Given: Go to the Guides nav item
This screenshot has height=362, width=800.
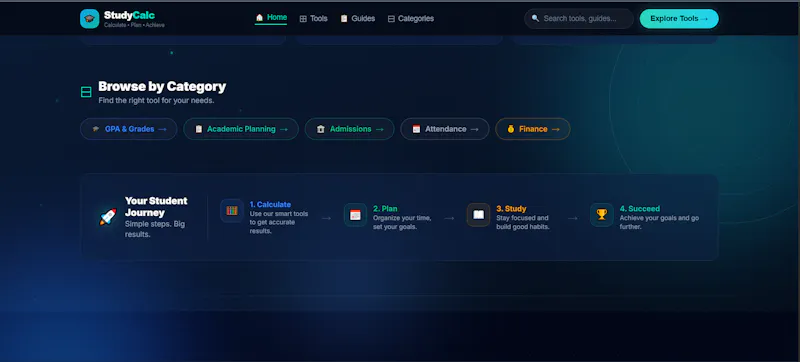Looking at the screenshot, I should coord(358,18).
